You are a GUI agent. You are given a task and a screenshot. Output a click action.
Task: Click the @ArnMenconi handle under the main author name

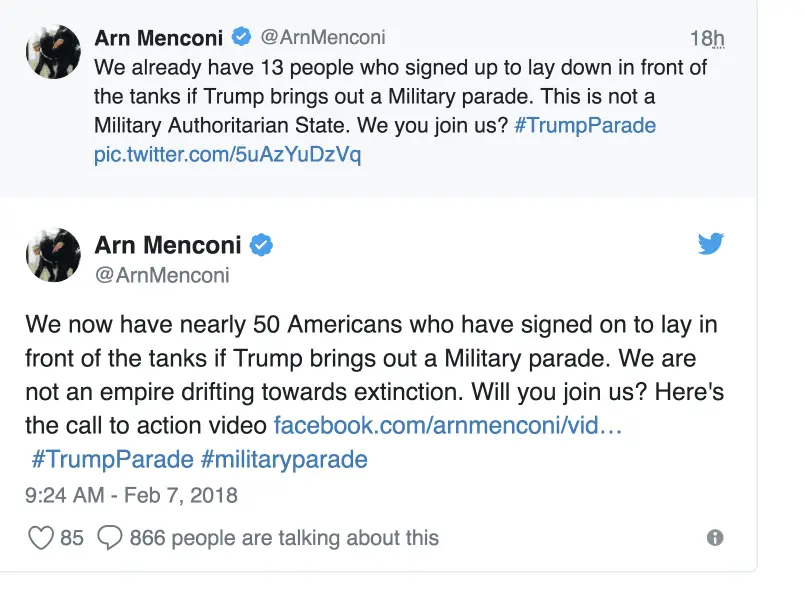coord(162,275)
